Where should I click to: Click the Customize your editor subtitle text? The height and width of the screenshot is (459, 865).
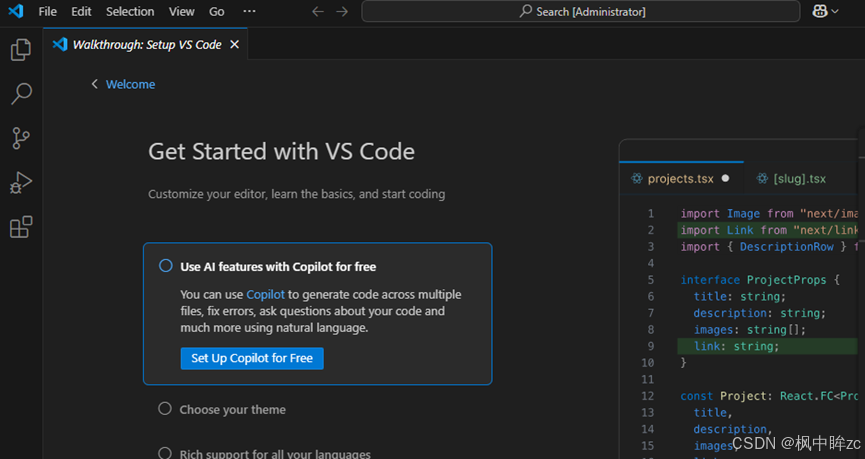click(296, 194)
